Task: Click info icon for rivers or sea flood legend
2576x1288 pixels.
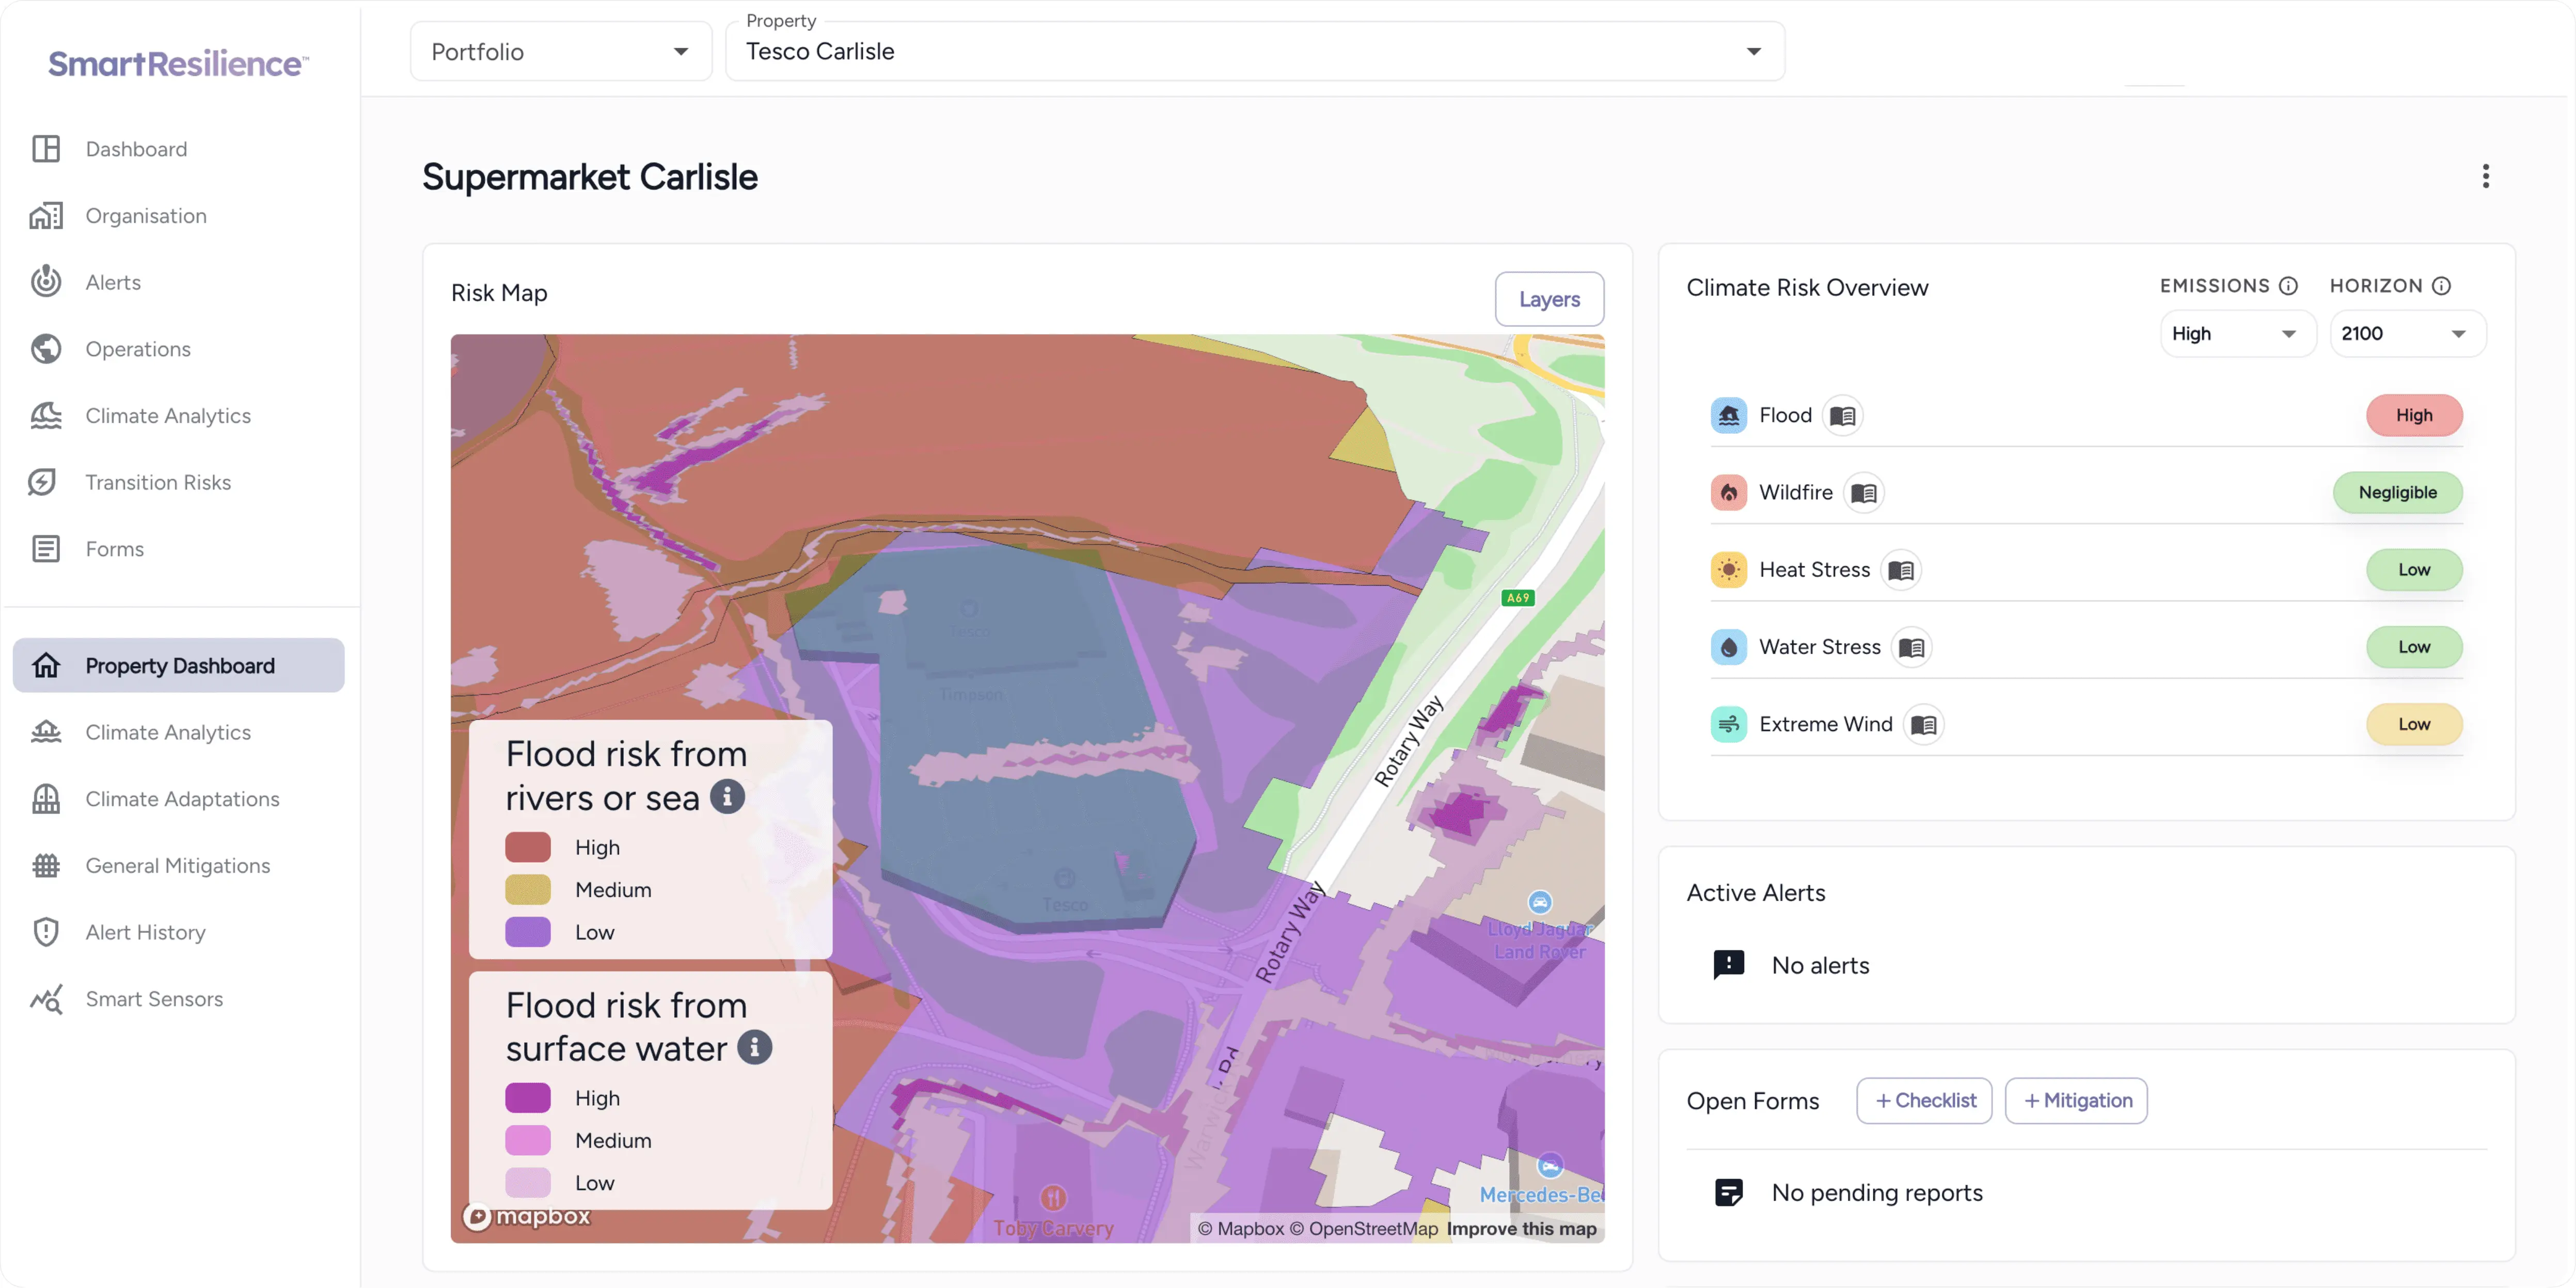Action: [x=727, y=797]
